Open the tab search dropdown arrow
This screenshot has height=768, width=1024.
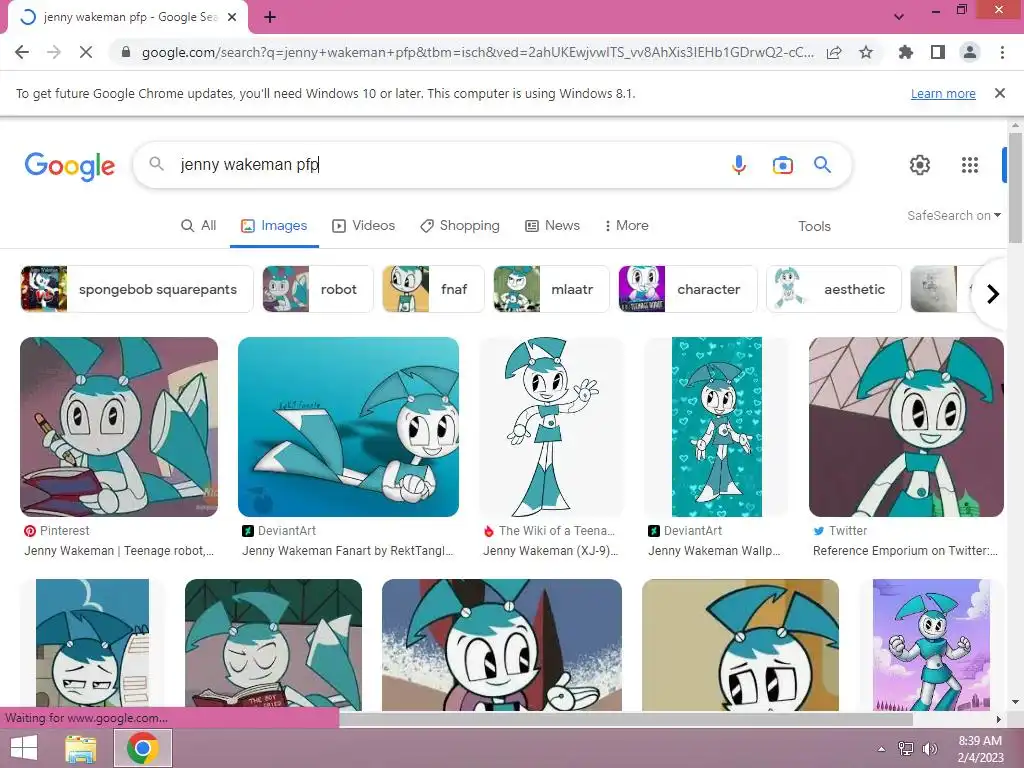click(899, 17)
